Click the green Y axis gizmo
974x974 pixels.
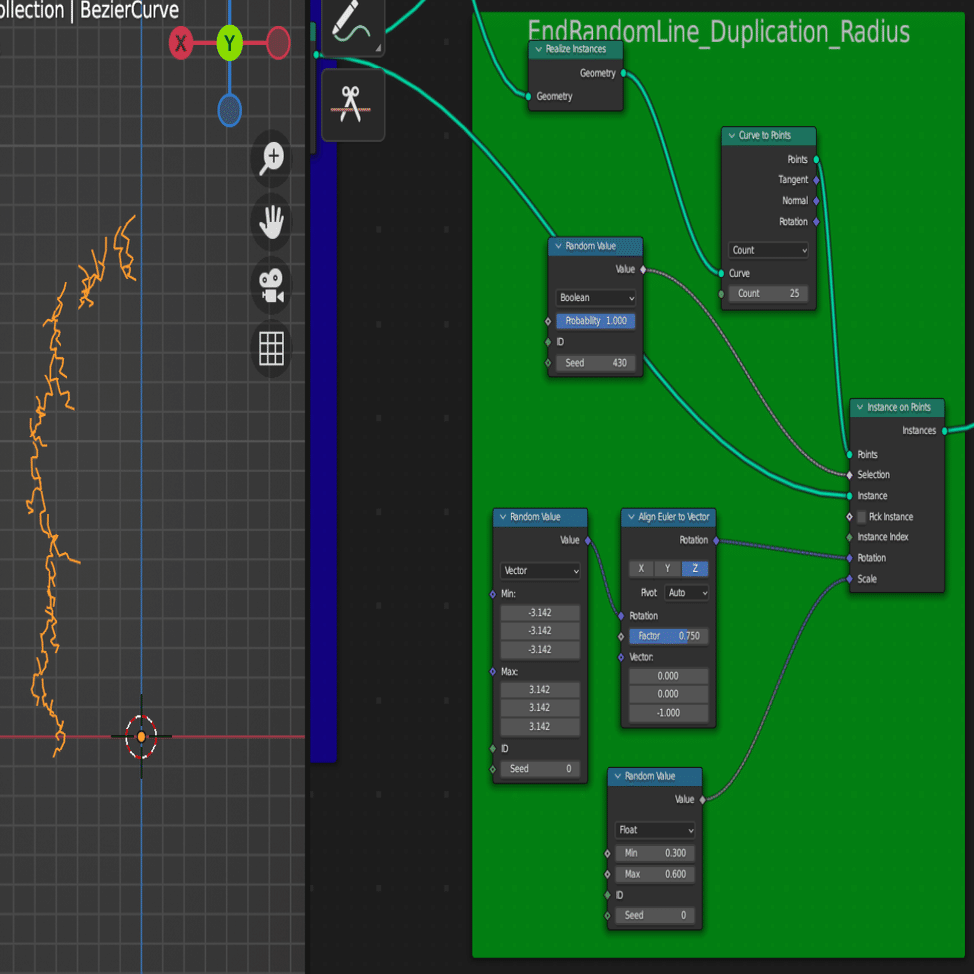tap(229, 43)
